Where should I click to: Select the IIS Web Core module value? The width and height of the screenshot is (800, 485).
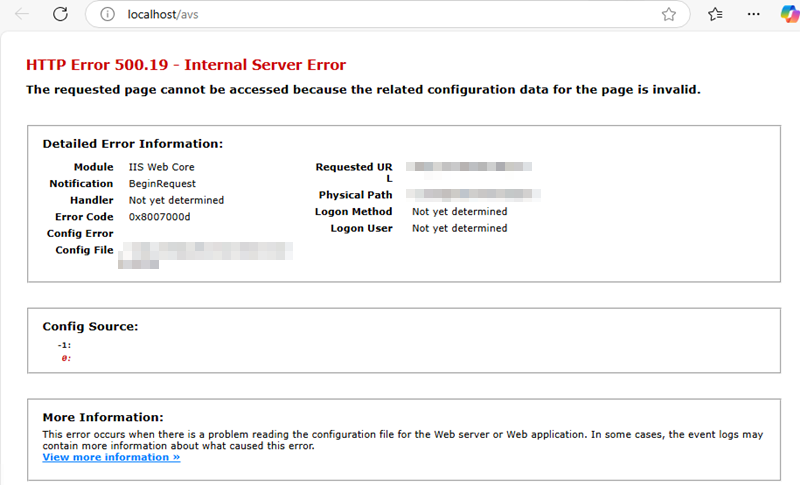161,167
